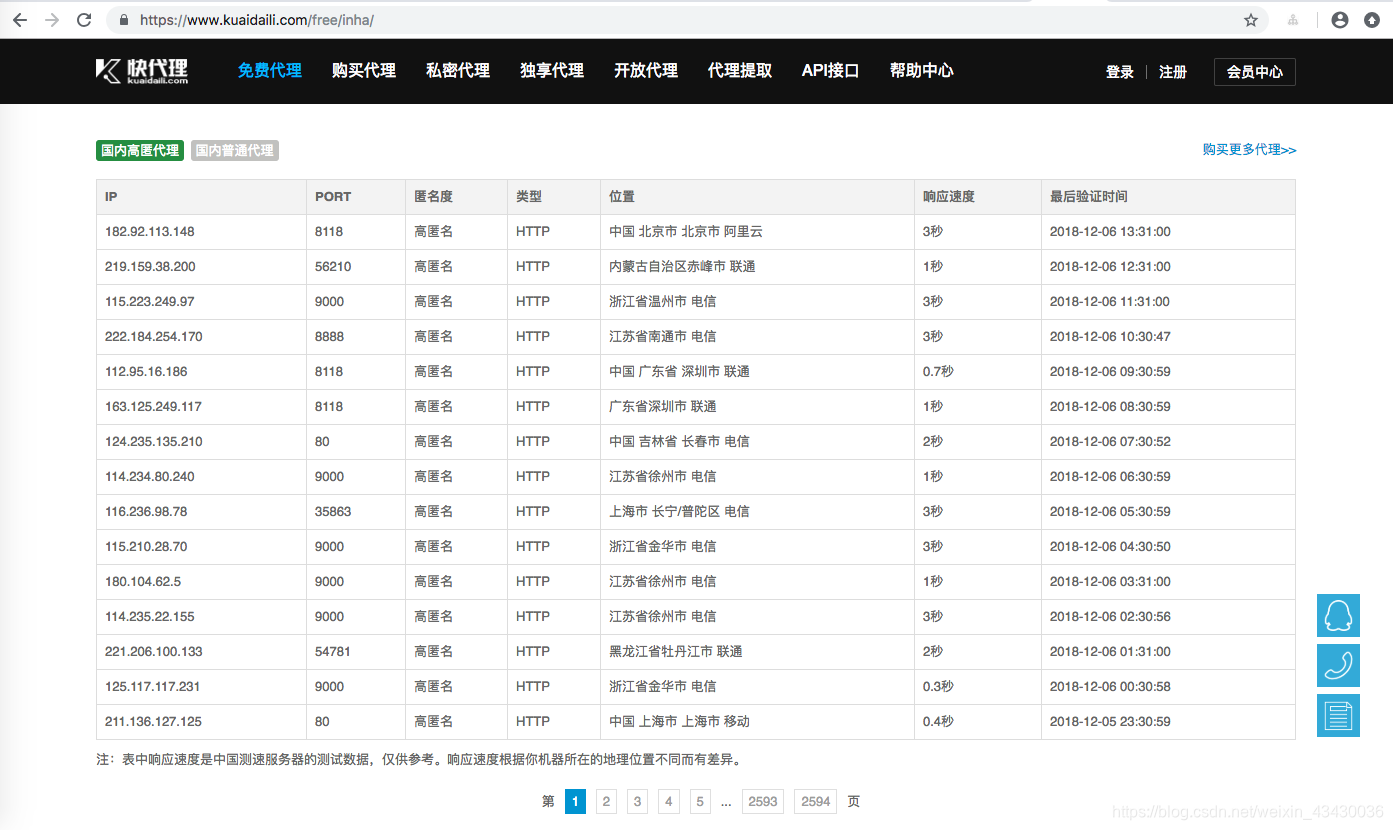Follow the 购买更多代理>> link

tap(1249, 150)
